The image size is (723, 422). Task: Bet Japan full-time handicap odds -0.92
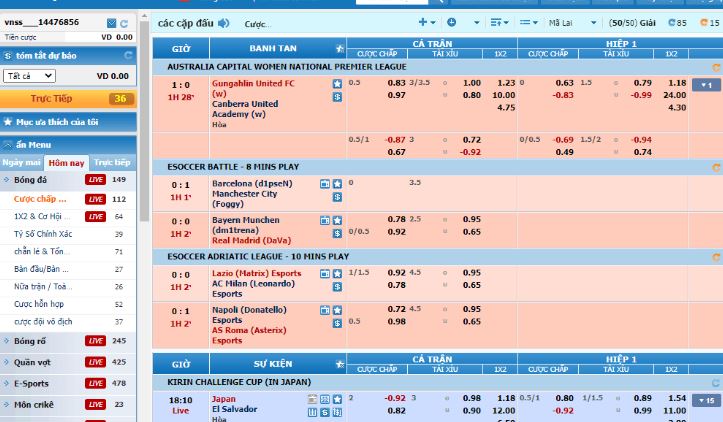(x=395, y=398)
